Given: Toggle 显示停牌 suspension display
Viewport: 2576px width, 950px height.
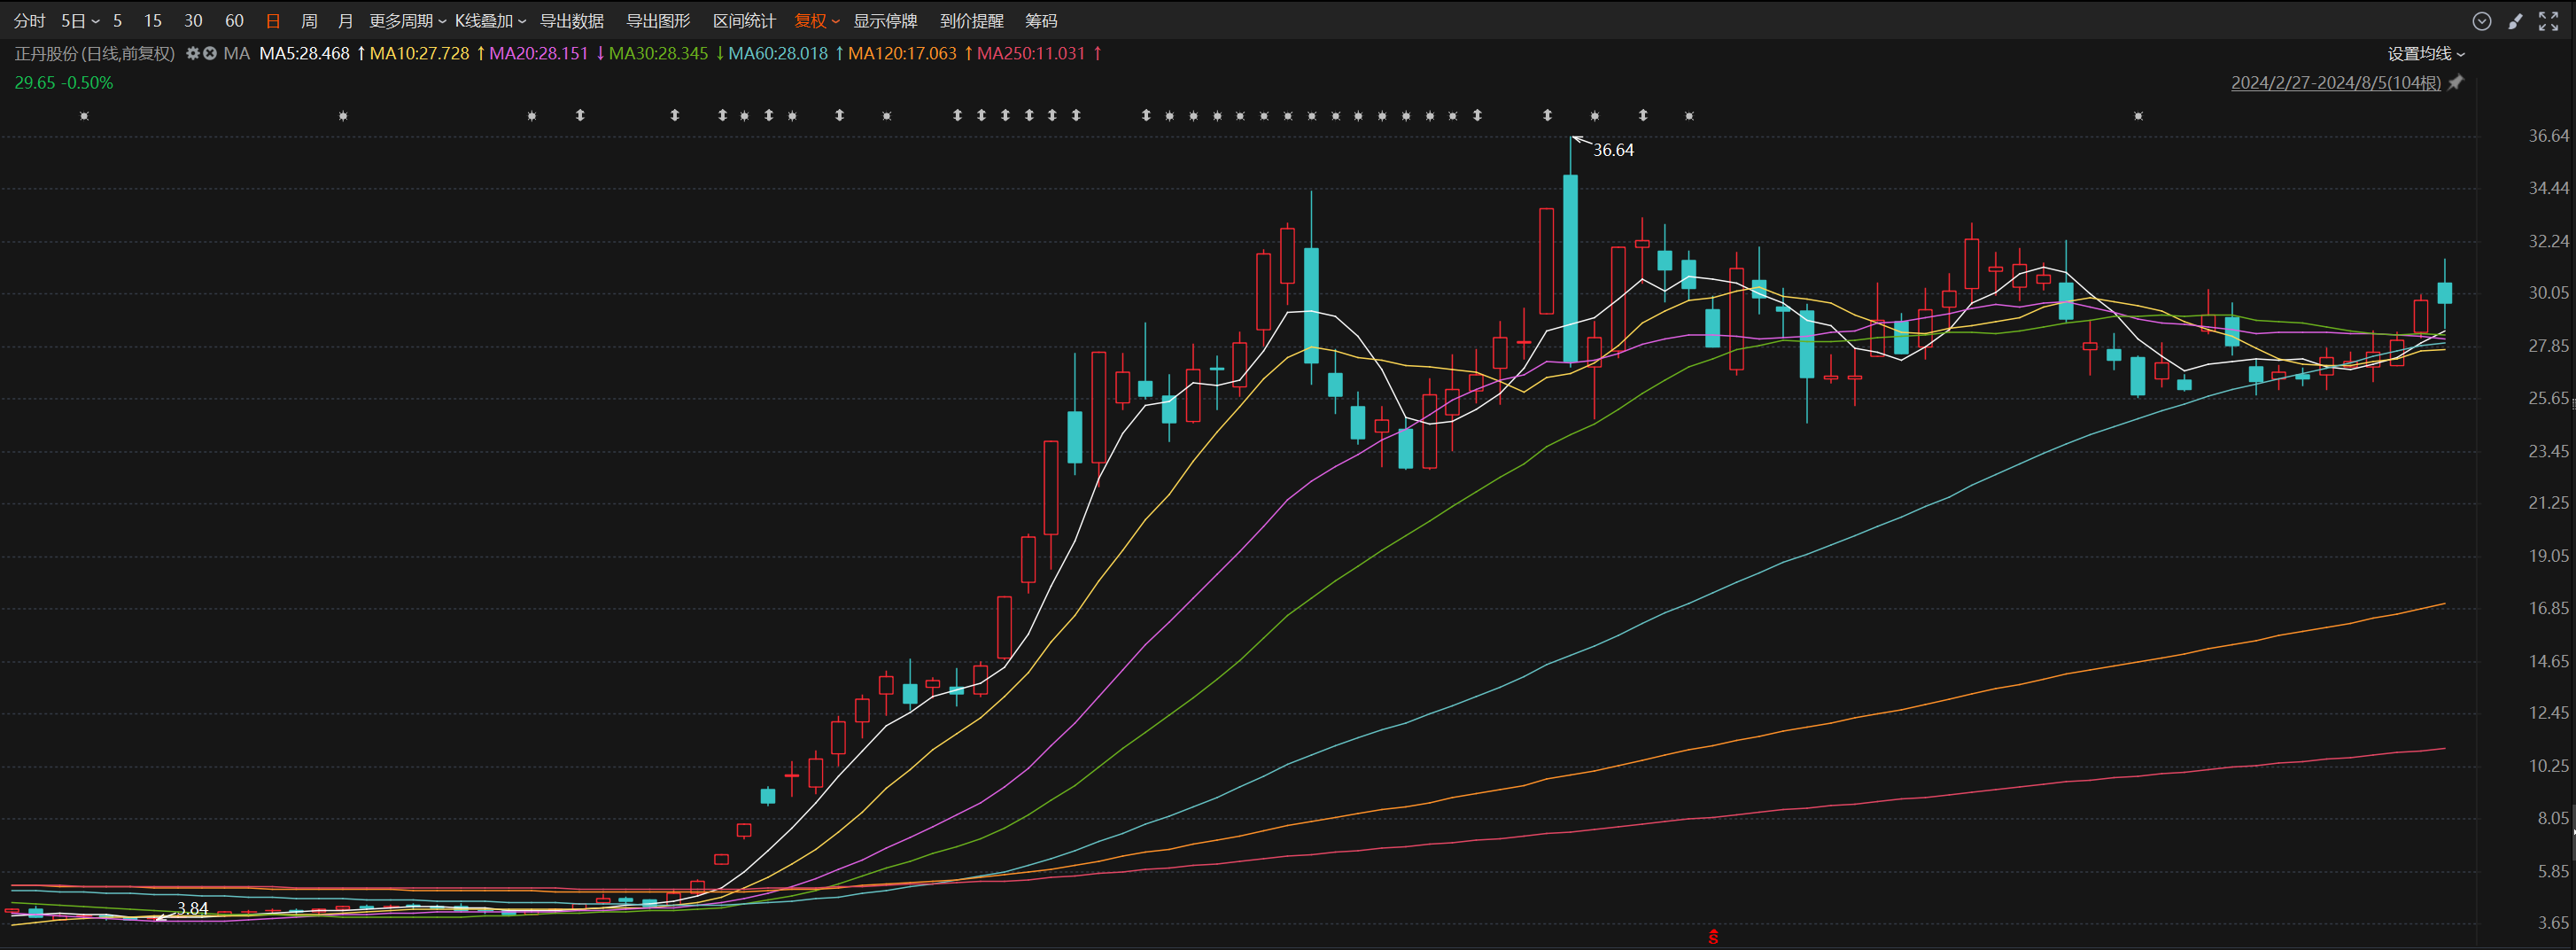Looking at the screenshot, I should click(885, 21).
